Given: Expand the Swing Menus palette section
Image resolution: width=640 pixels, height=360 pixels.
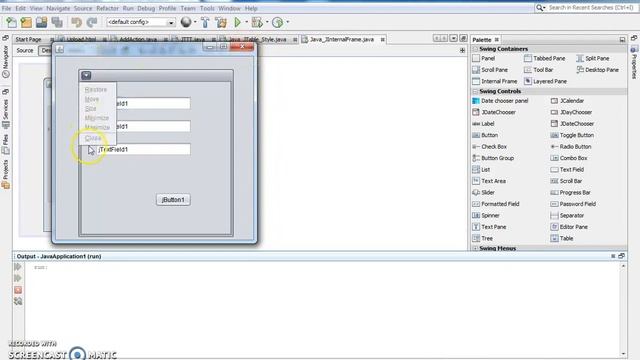Looking at the screenshot, I should pyautogui.click(x=476, y=248).
